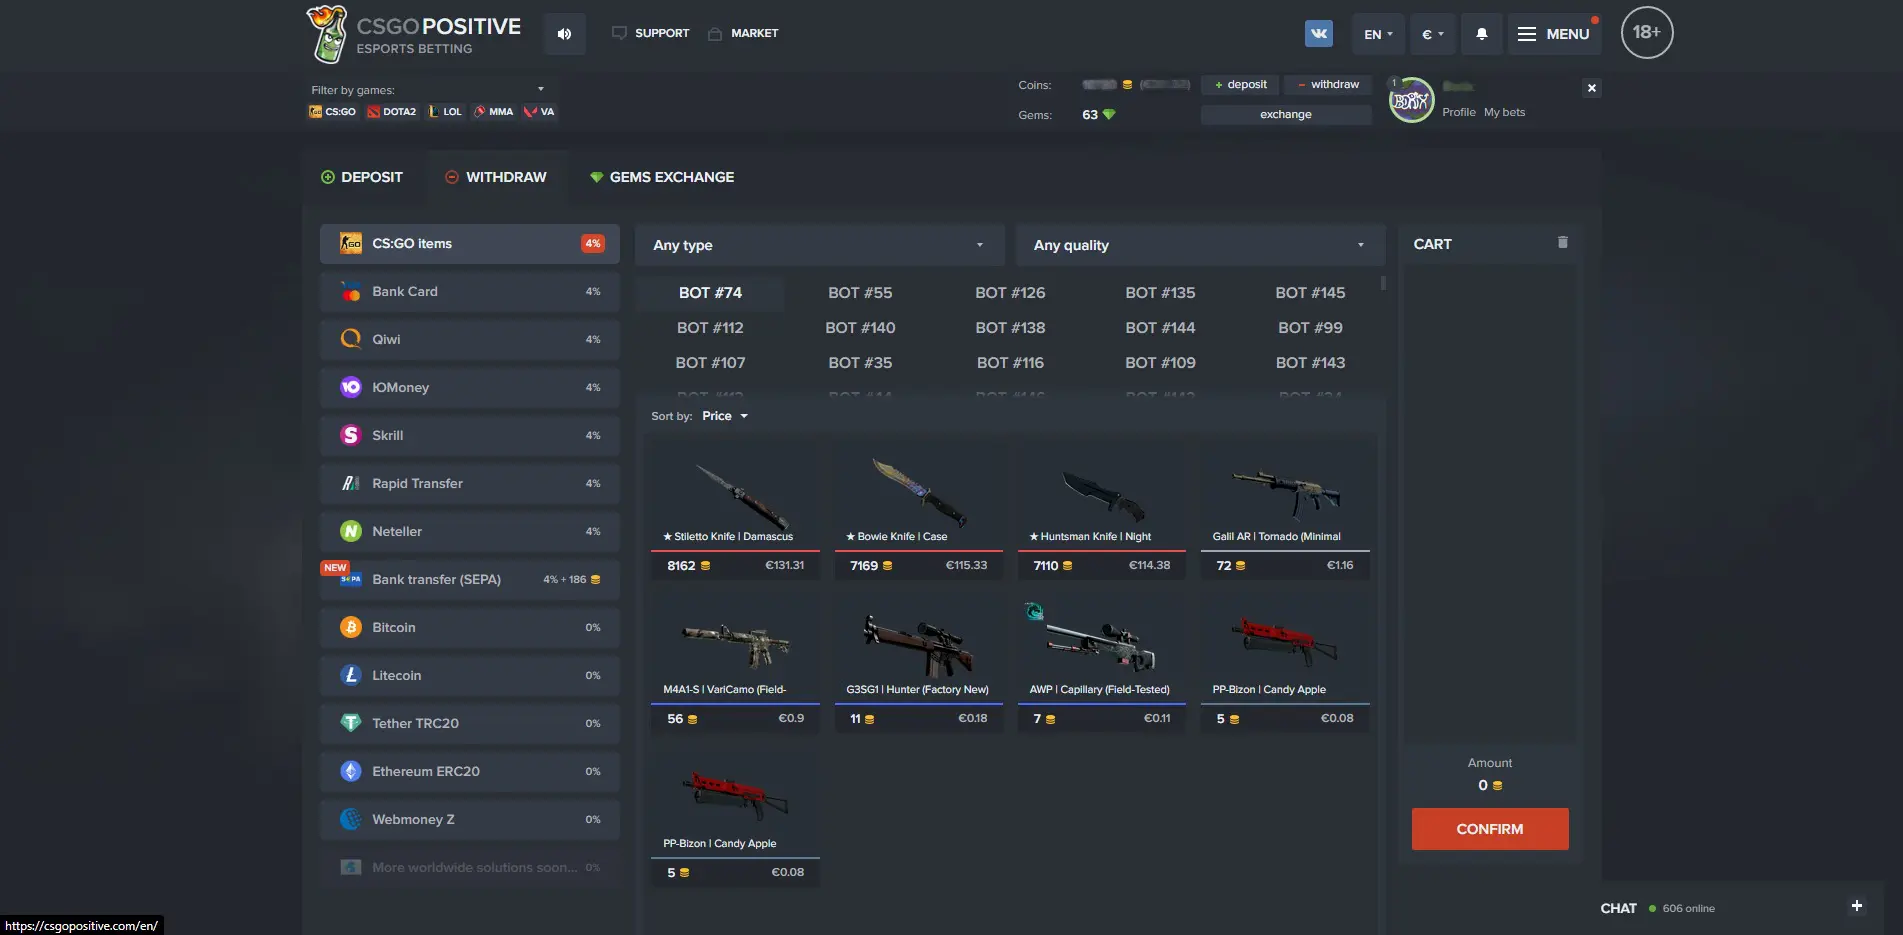The image size is (1903, 935).
Task: Add Huntsman Knife Night to cart
Action: [1101, 510]
